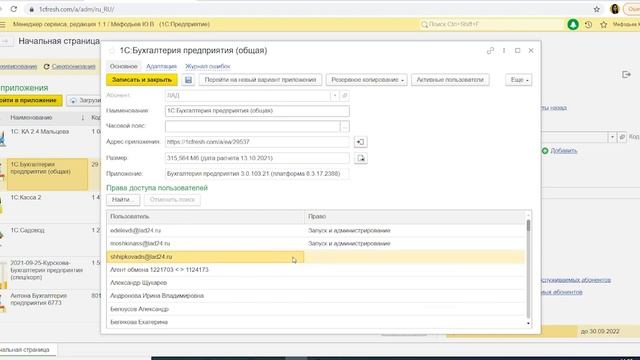
Task: Click Записать и закрыть button
Action: tap(142, 80)
